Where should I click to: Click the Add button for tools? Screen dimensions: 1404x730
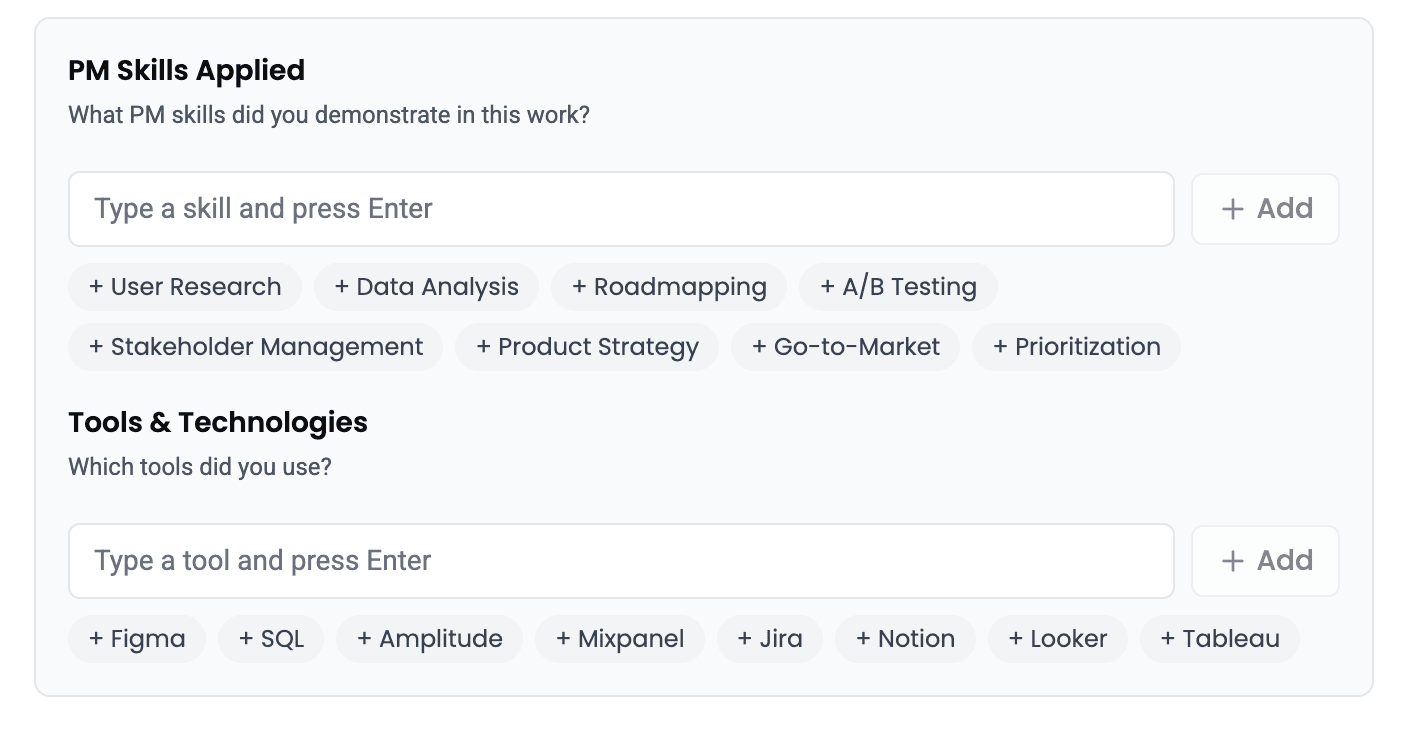click(x=1265, y=561)
